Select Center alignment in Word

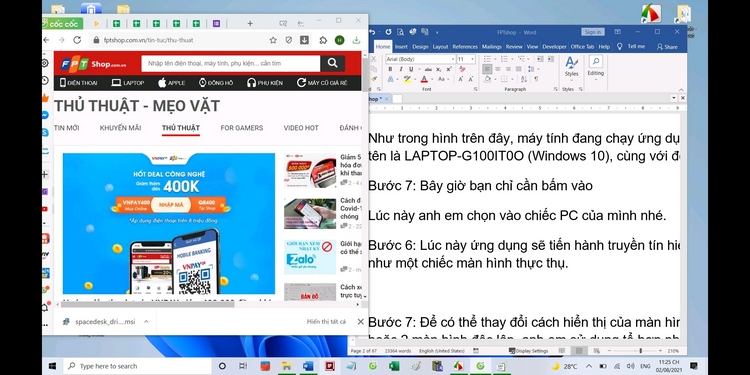[497, 69]
